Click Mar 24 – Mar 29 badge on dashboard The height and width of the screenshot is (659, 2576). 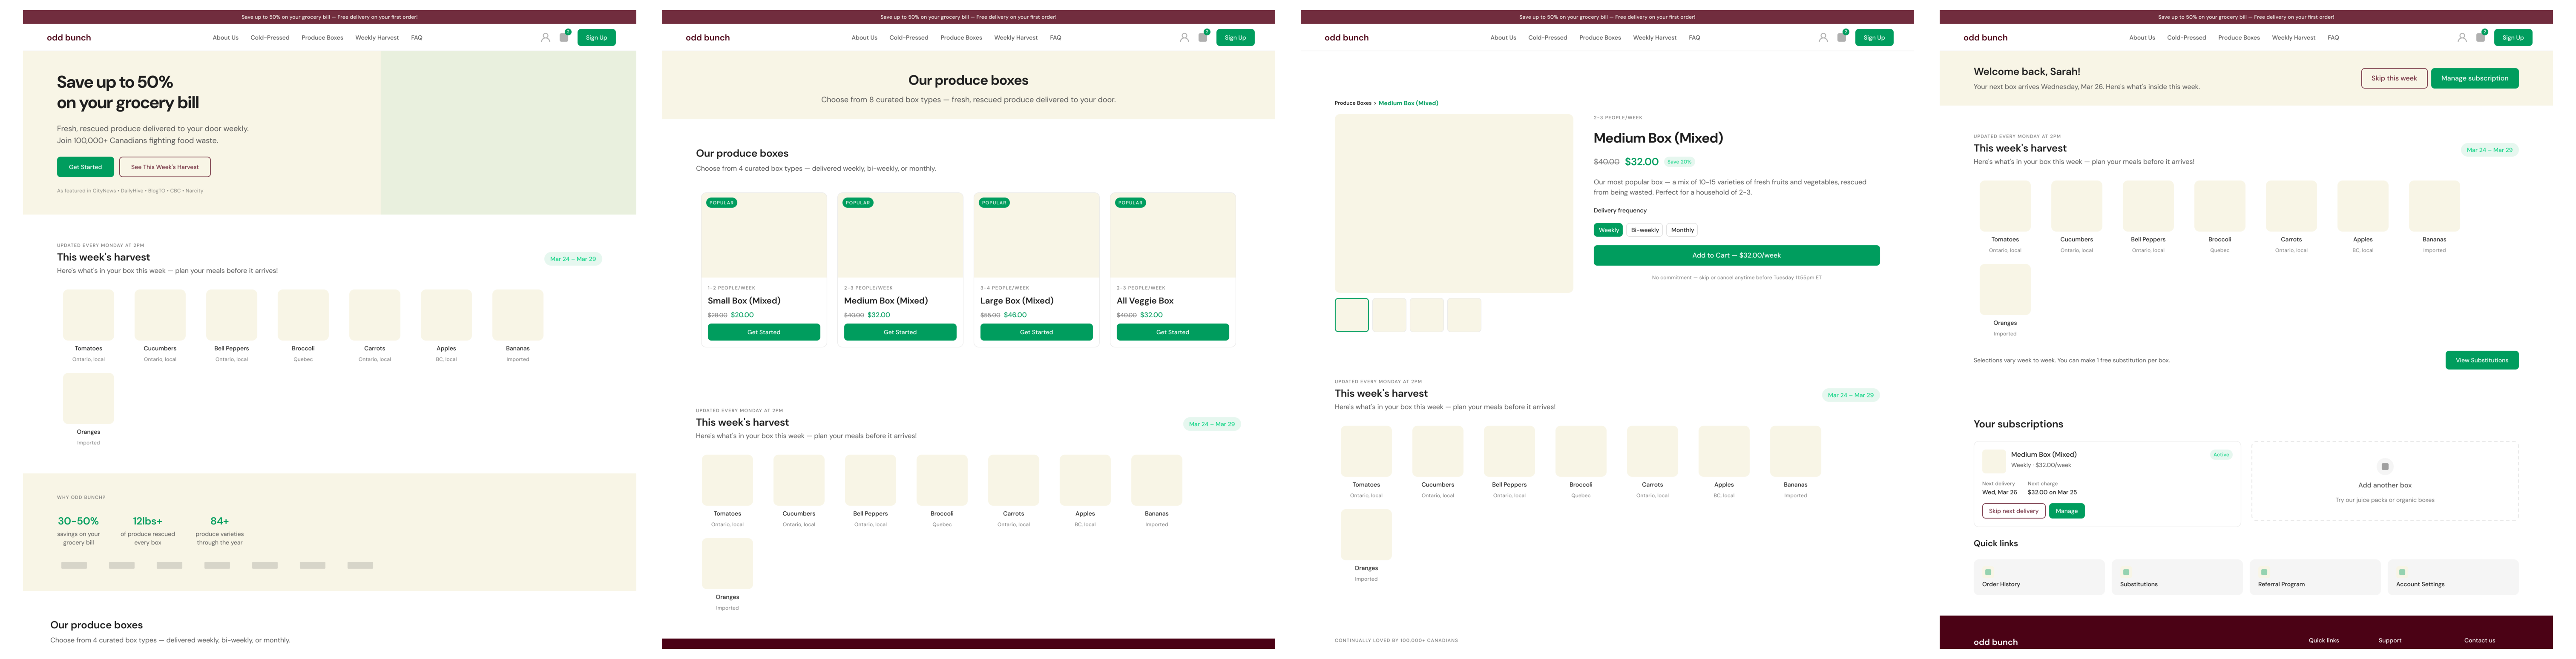[2489, 150]
